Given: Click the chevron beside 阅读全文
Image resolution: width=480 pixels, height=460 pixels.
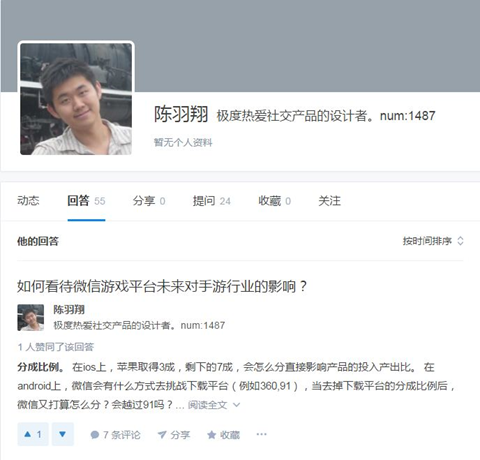Looking at the screenshot, I should 236,405.
